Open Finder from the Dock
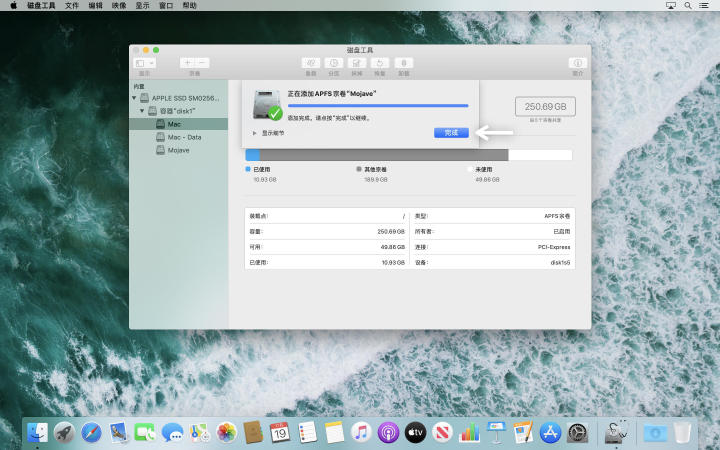This screenshot has height=450, width=720. (37, 433)
